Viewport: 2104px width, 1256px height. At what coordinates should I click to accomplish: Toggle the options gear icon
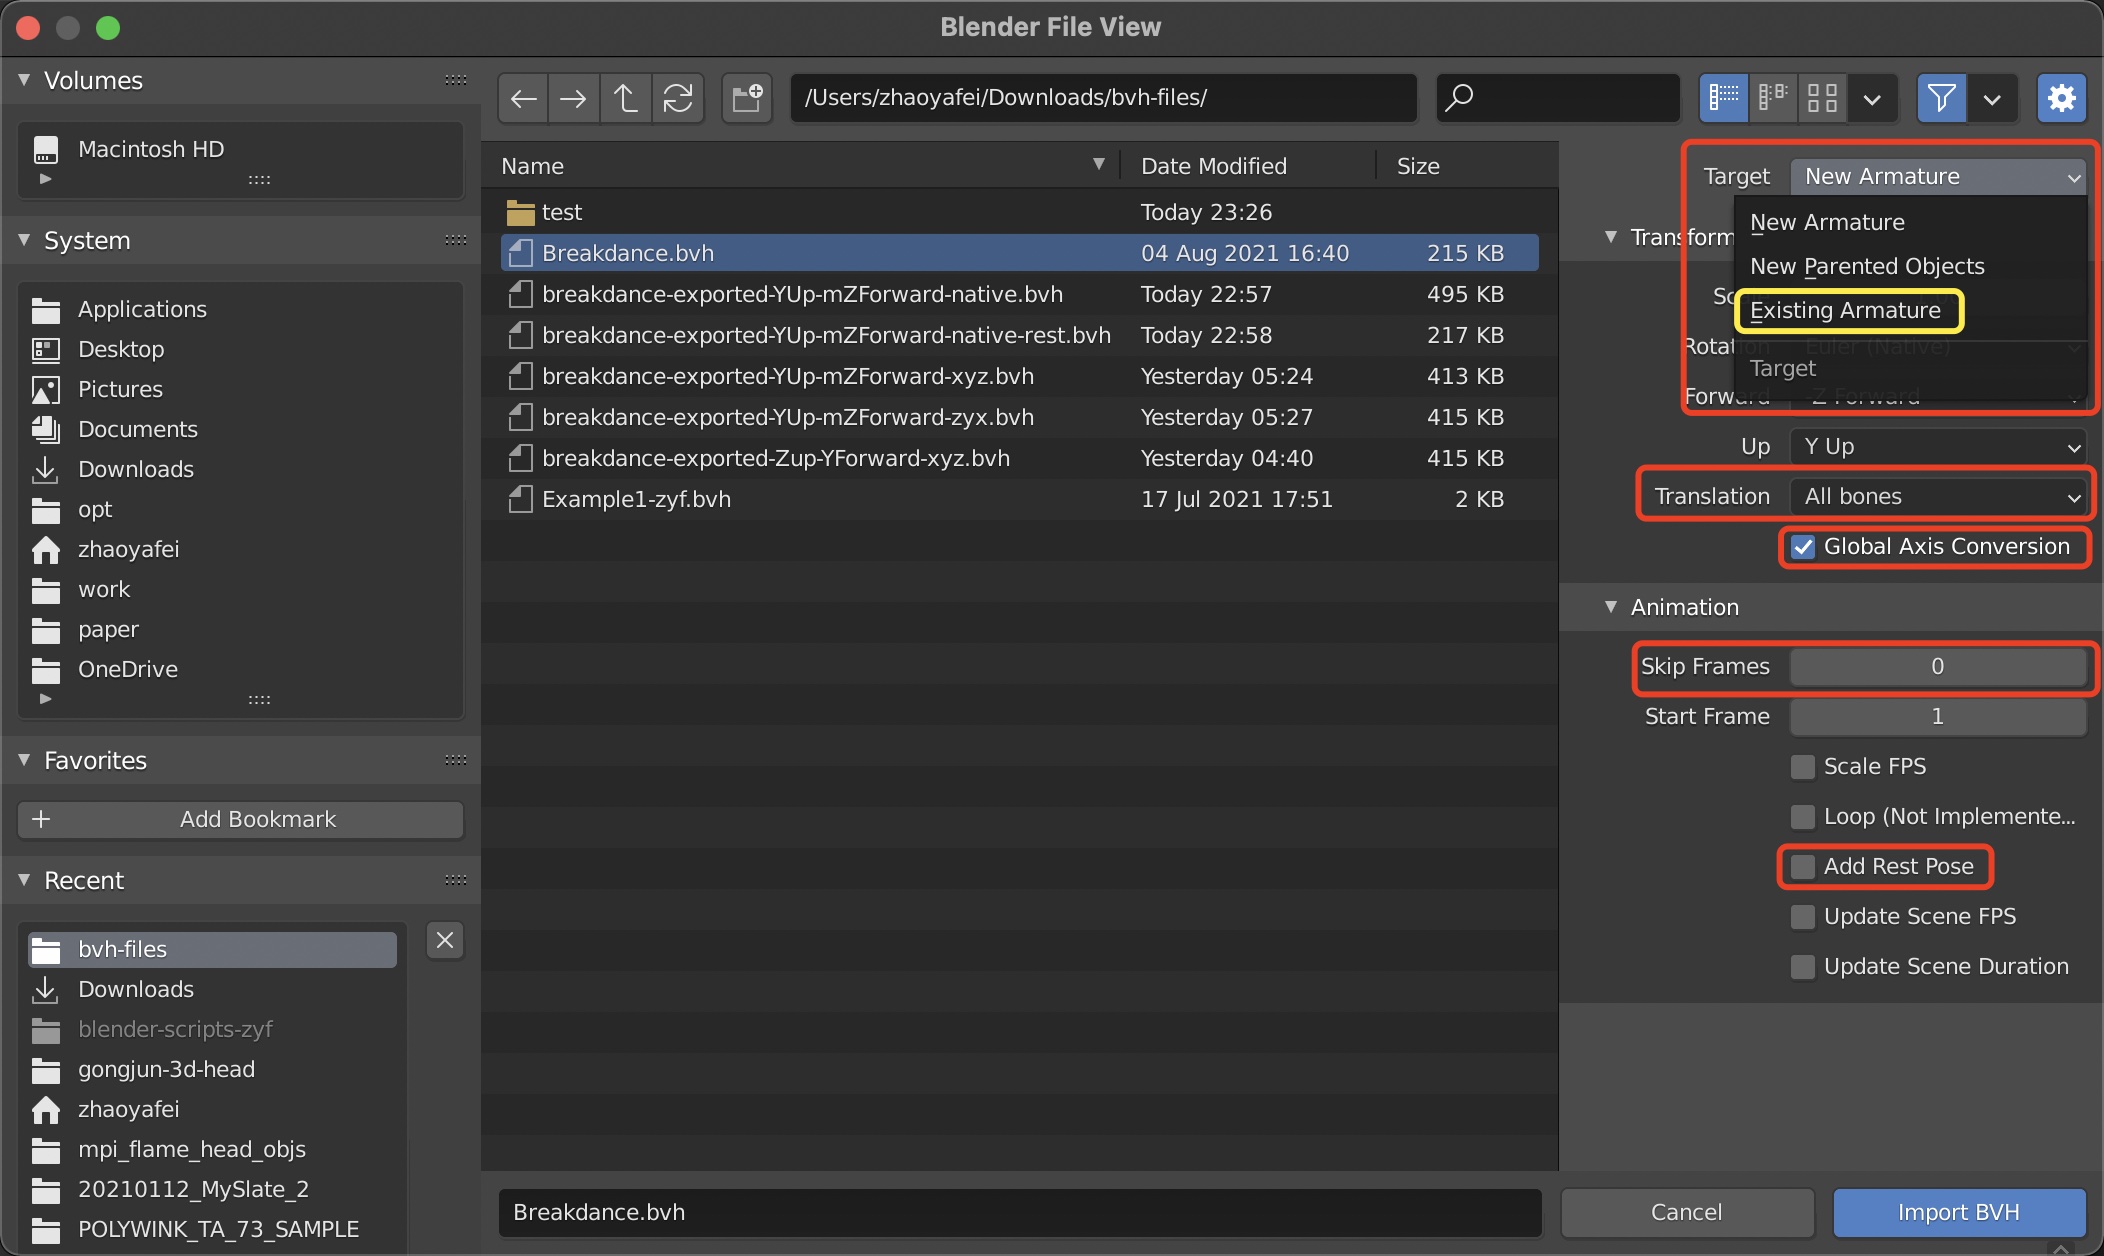coord(2061,98)
